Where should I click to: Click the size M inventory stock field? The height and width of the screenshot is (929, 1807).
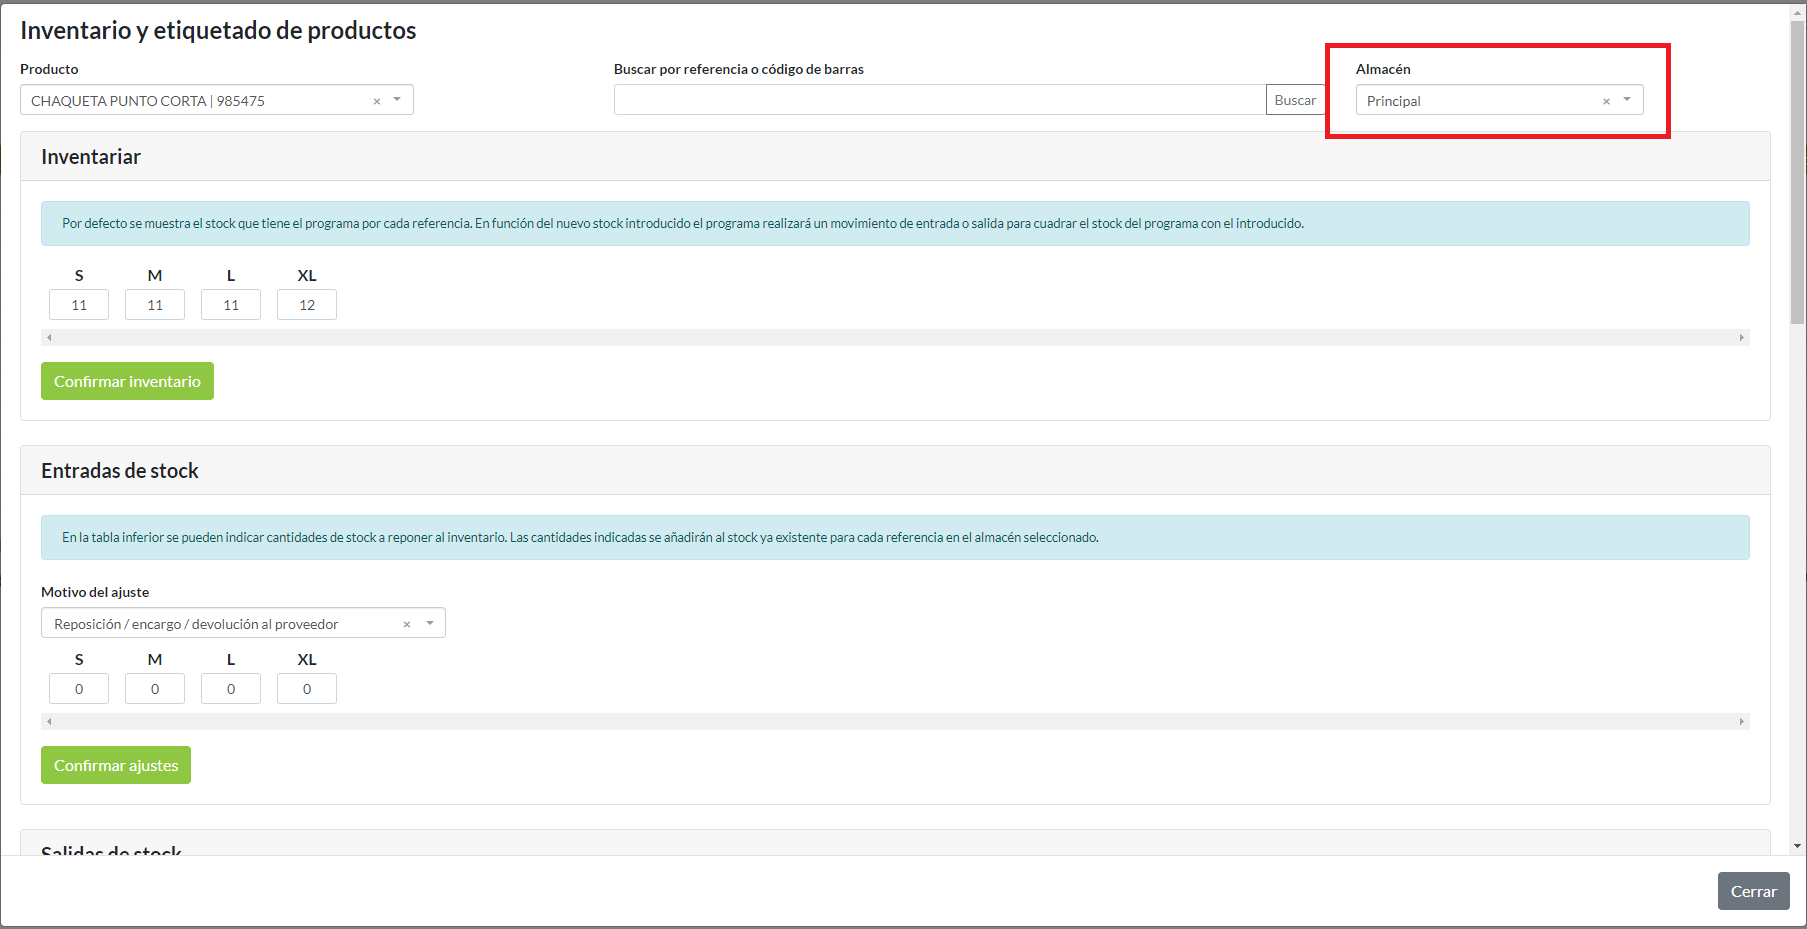click(x=155, y=305)
